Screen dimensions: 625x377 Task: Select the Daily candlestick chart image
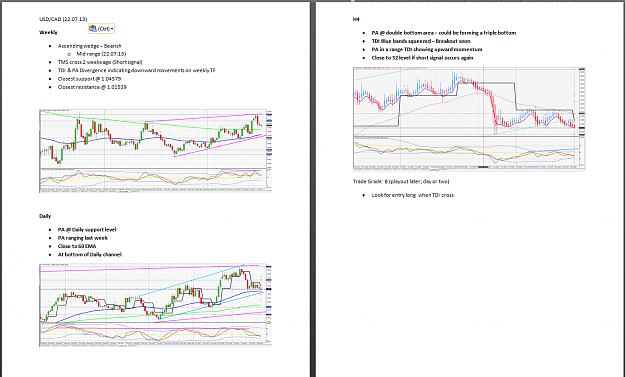tap(155, 305)
